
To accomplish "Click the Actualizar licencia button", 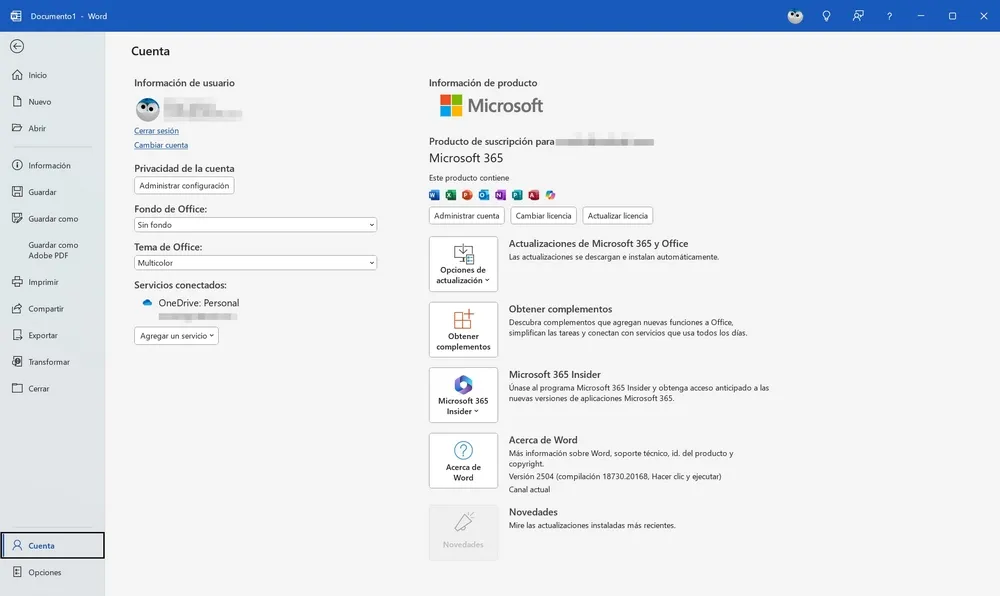I will (x=617, y=215).
